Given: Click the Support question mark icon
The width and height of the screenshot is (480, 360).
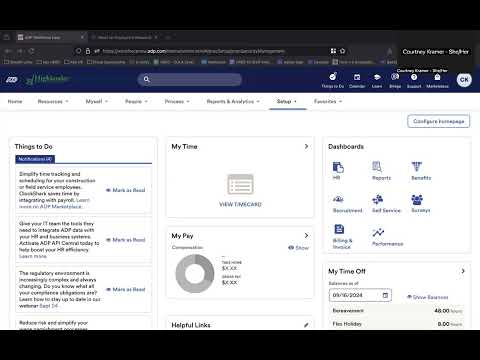Looking at the screenshot, I should 414,77.
